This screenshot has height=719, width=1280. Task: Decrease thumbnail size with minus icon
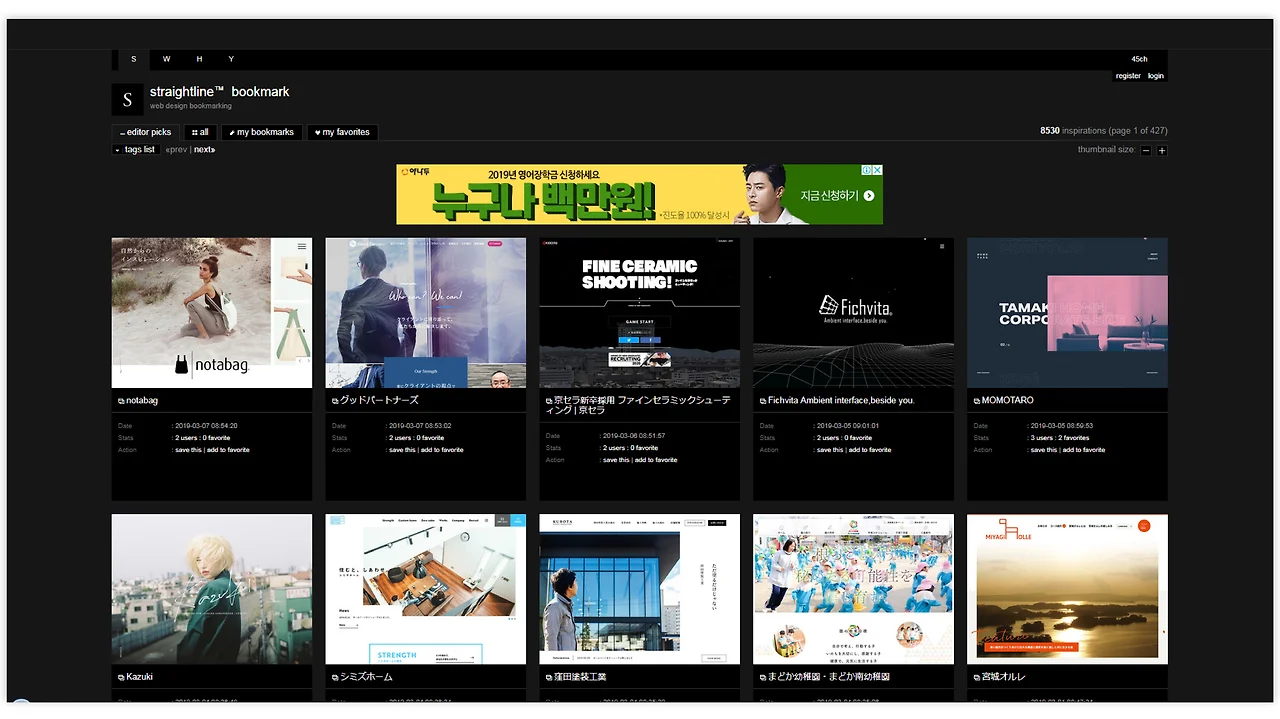tap(1146, 150)
